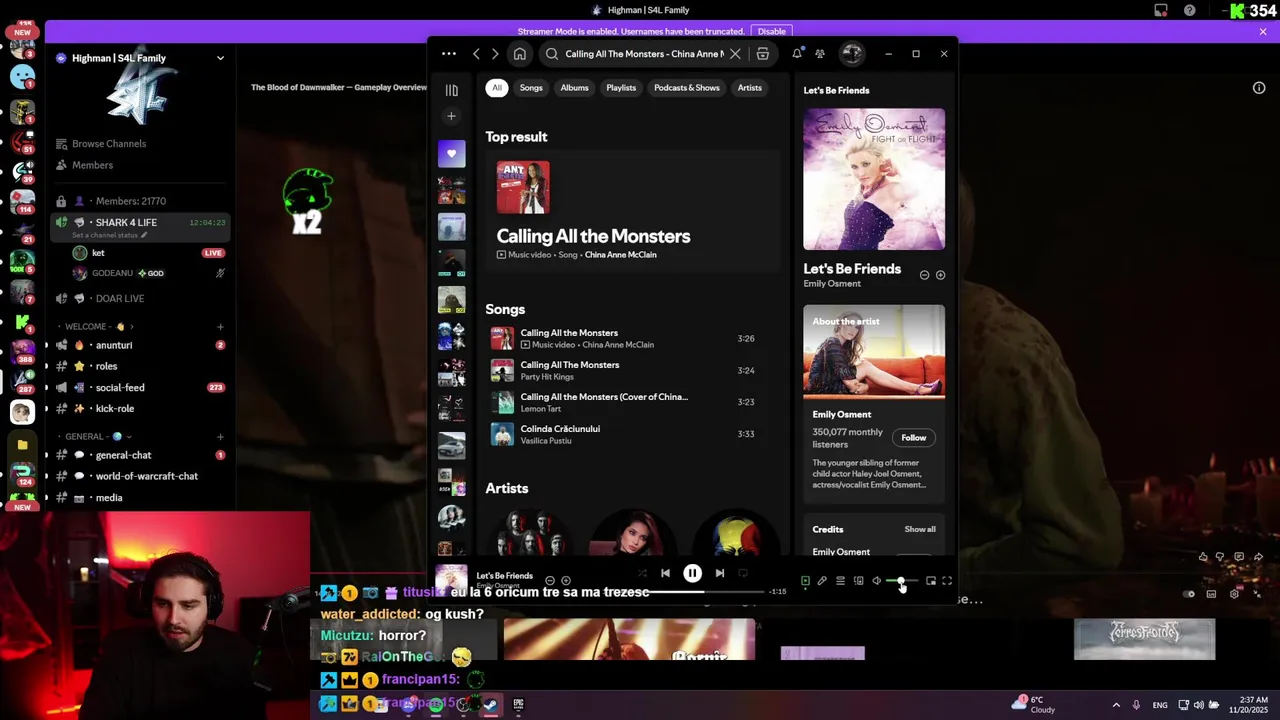Disable Discord Streamer Mode
1280x720 pixels.
(772, 32)
